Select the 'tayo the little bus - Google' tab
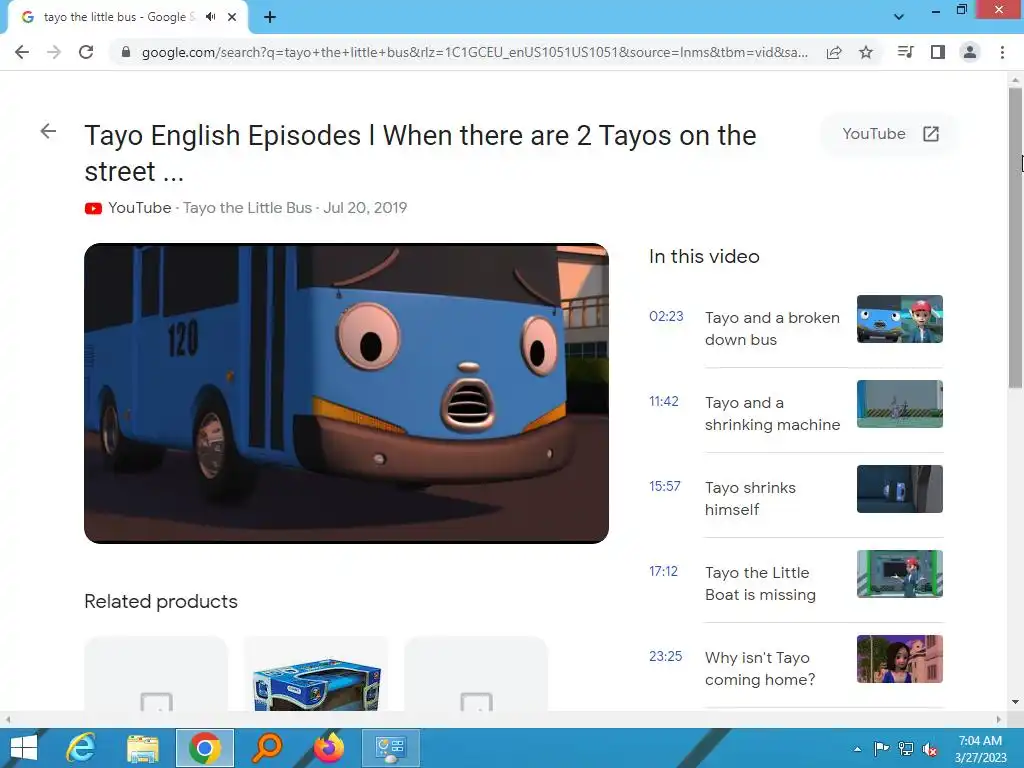 [x=120, y=17]
